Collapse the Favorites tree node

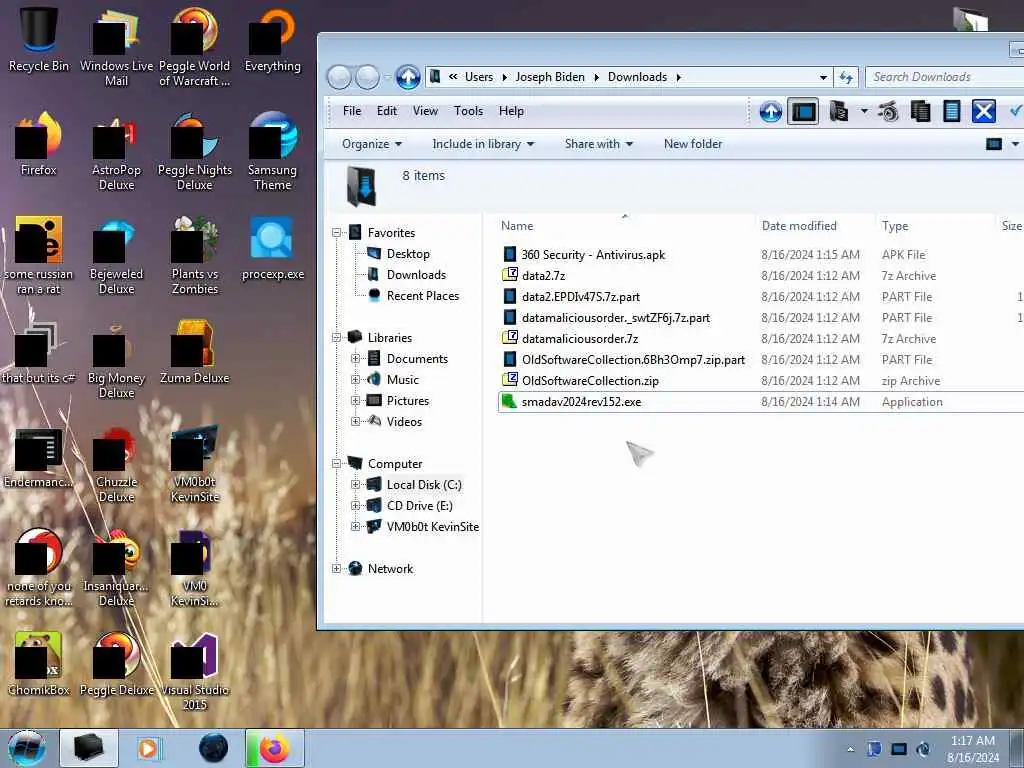click(x=336, y=232)
